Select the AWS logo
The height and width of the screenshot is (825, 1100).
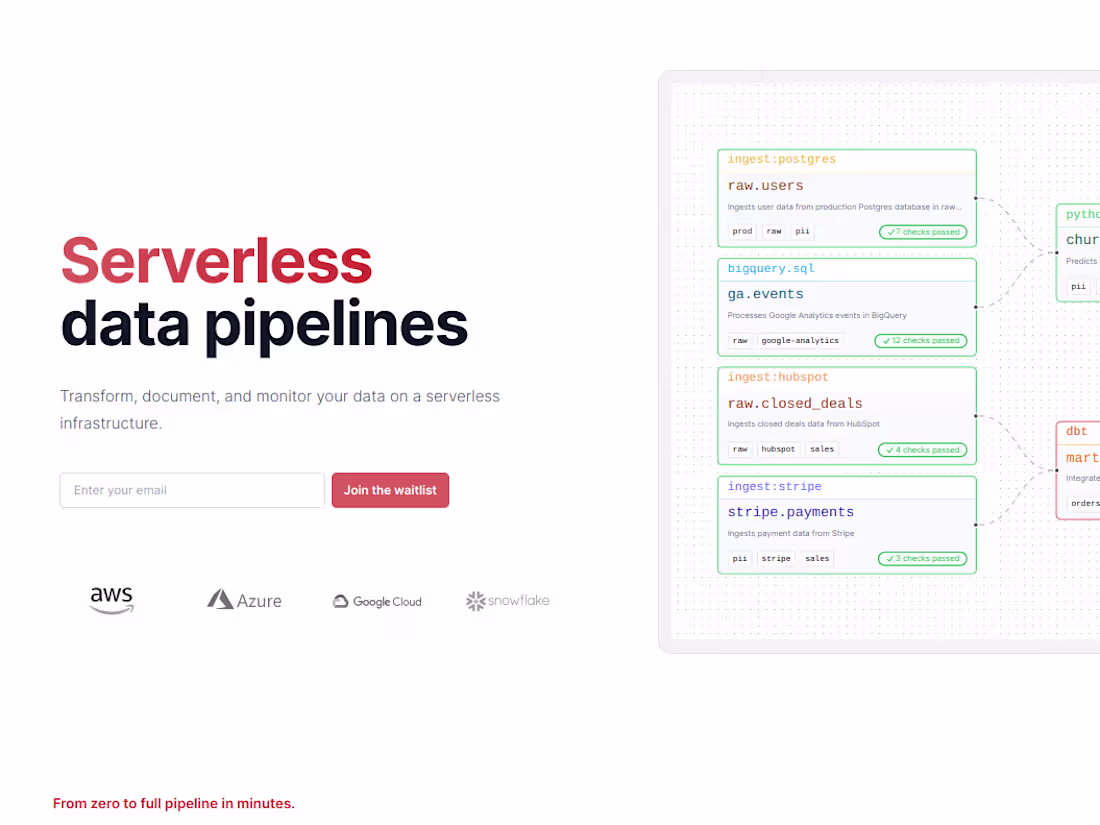click(111, 600)
